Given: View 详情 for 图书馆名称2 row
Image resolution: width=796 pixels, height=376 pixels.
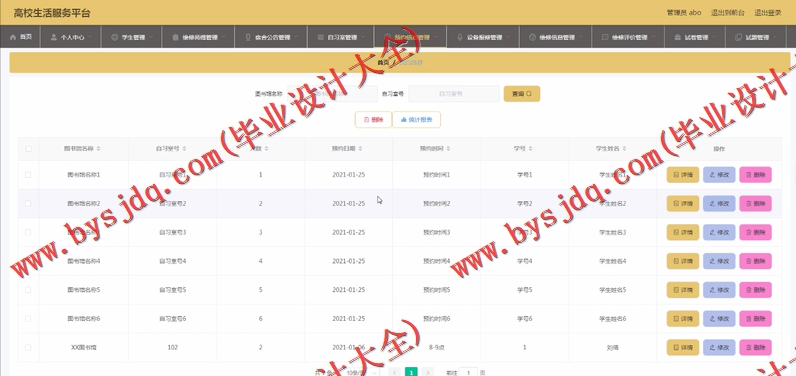Looking at the screenshot, I should point(683,203).
